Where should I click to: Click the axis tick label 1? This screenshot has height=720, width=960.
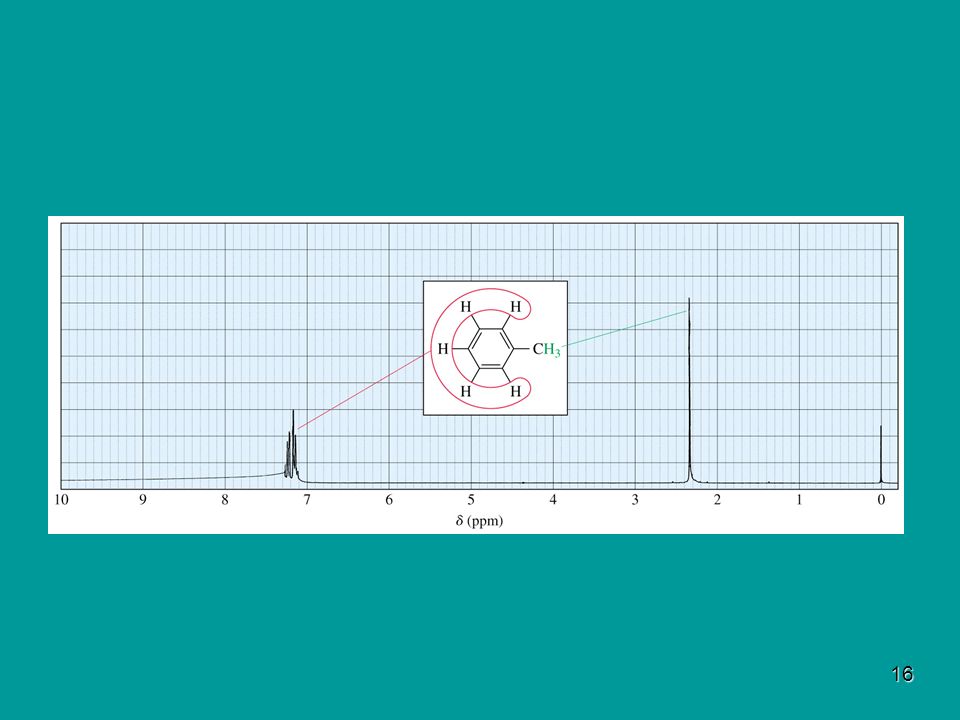click(799, 500)
